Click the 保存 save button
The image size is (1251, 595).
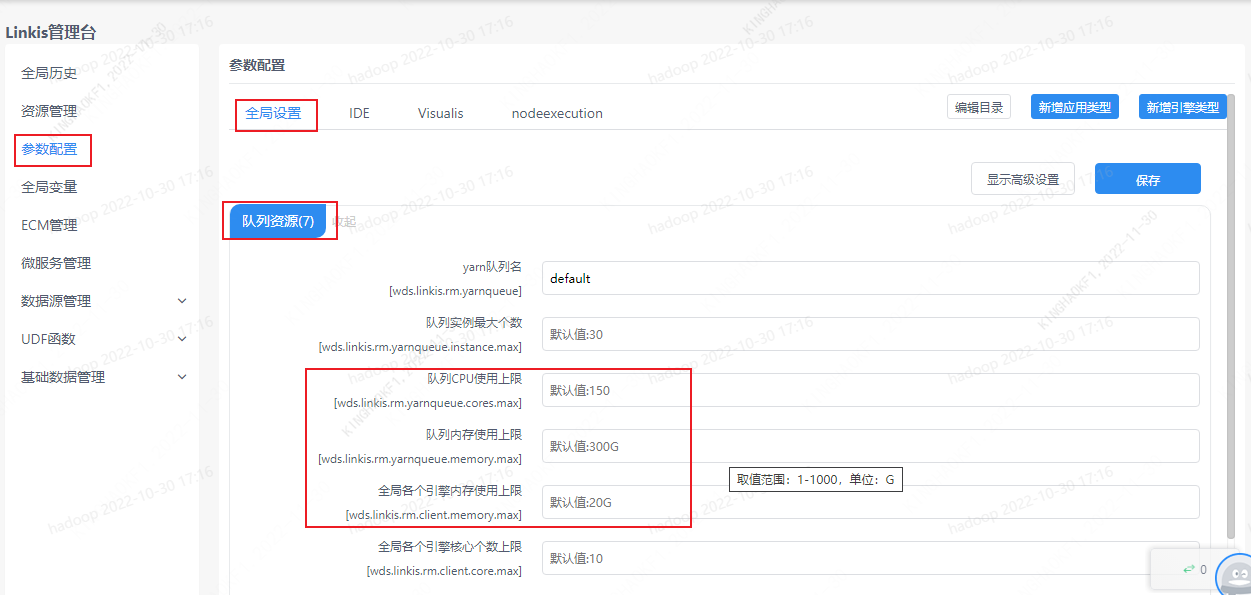(1147, 180)
